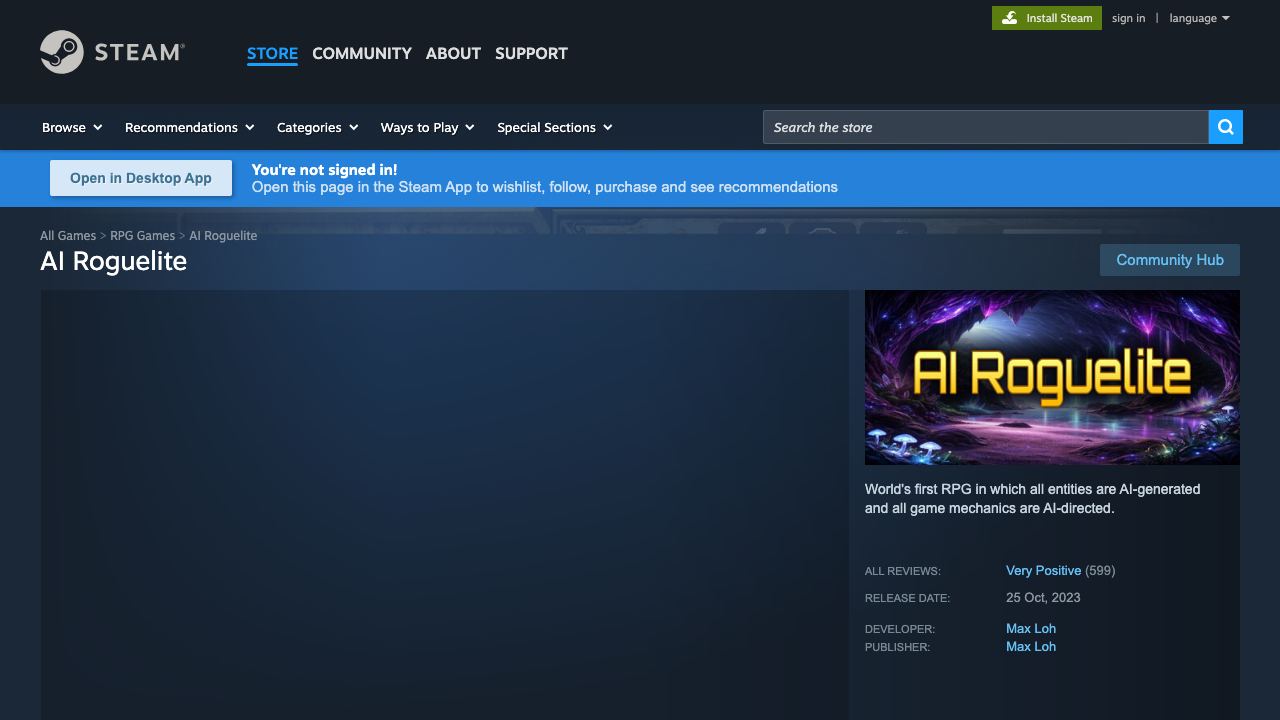Open the ABOUT menu tab
This screenshot has width=1280, height=720.
point(453,53)
